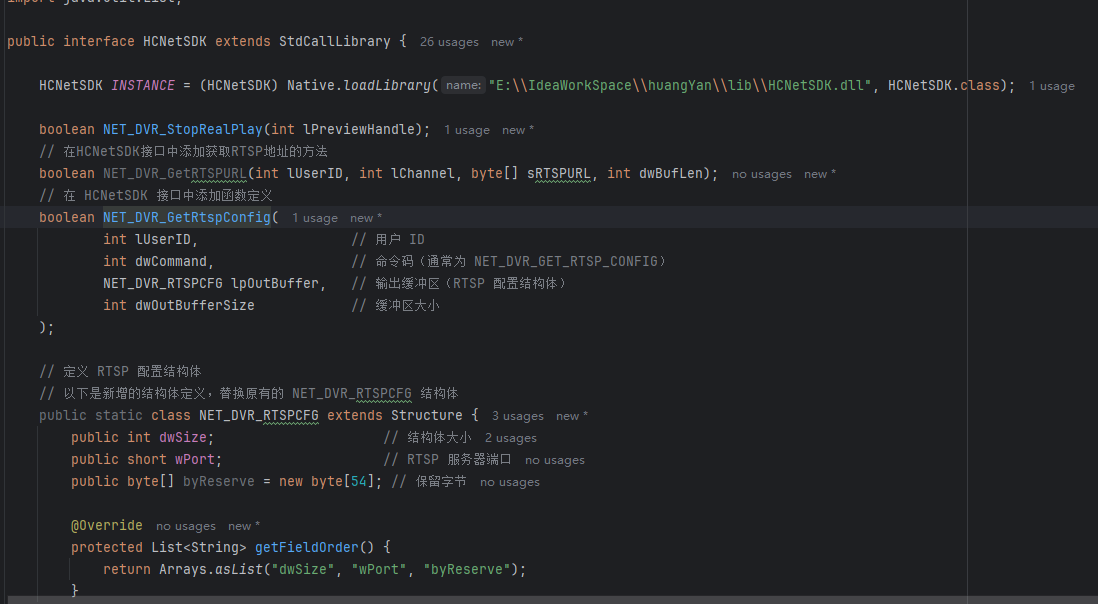
Task: Click the lpOutBuffer parameter
Action: point(274,283)
